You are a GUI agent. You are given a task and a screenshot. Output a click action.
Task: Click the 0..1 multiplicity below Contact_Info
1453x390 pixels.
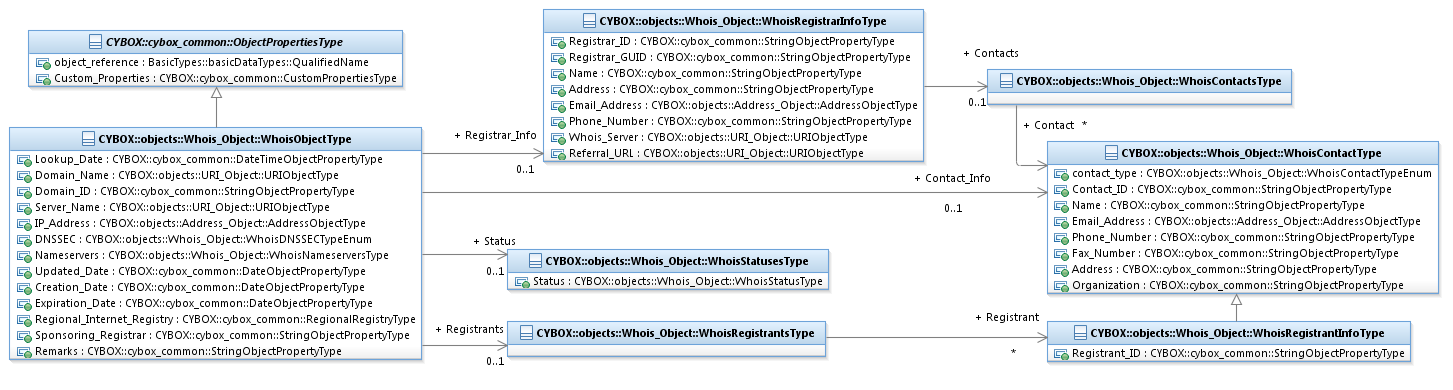(x=952, y=208)
